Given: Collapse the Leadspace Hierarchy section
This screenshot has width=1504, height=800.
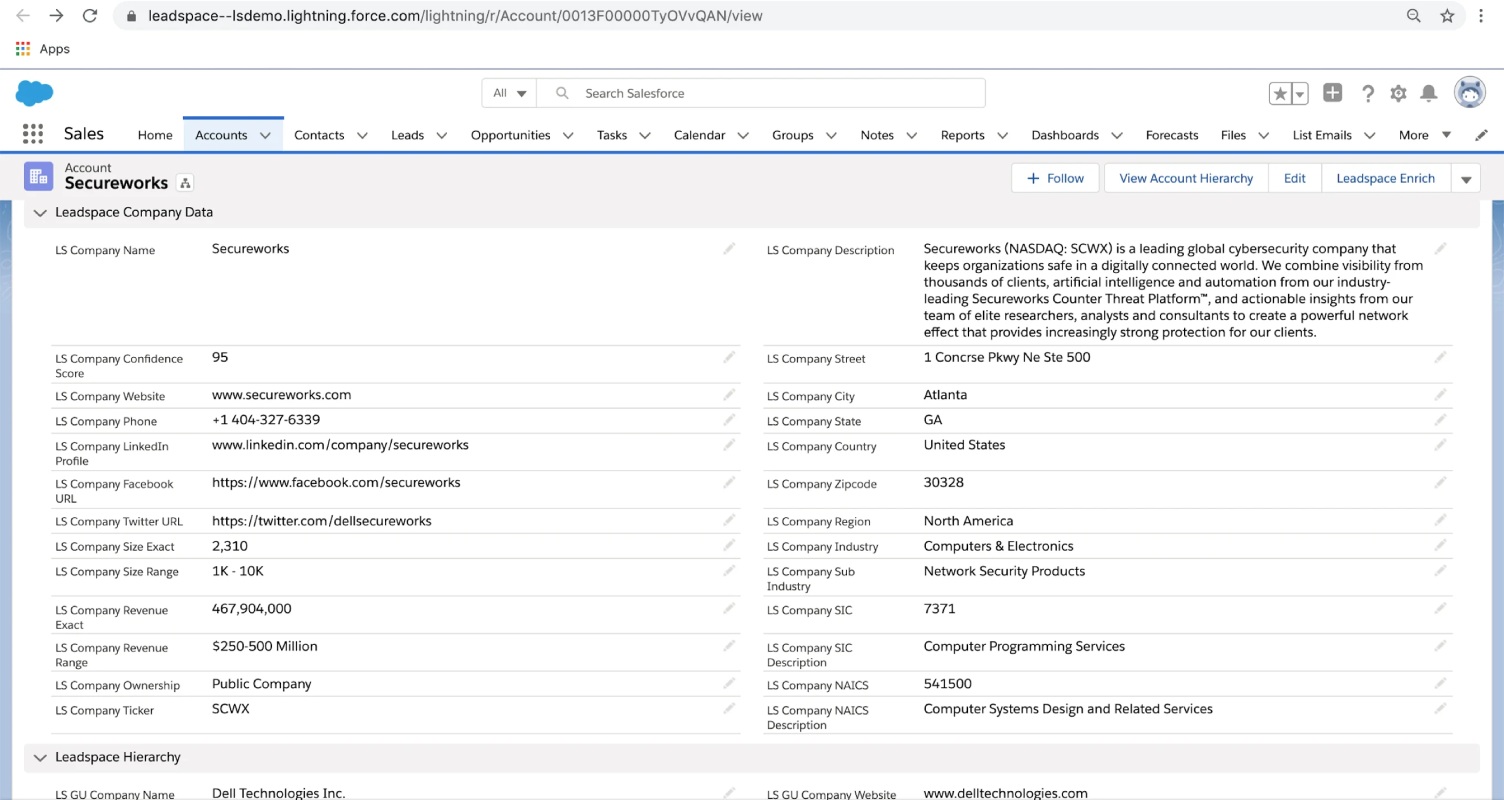Looking at the screenshot, I should tap(40, 757).
